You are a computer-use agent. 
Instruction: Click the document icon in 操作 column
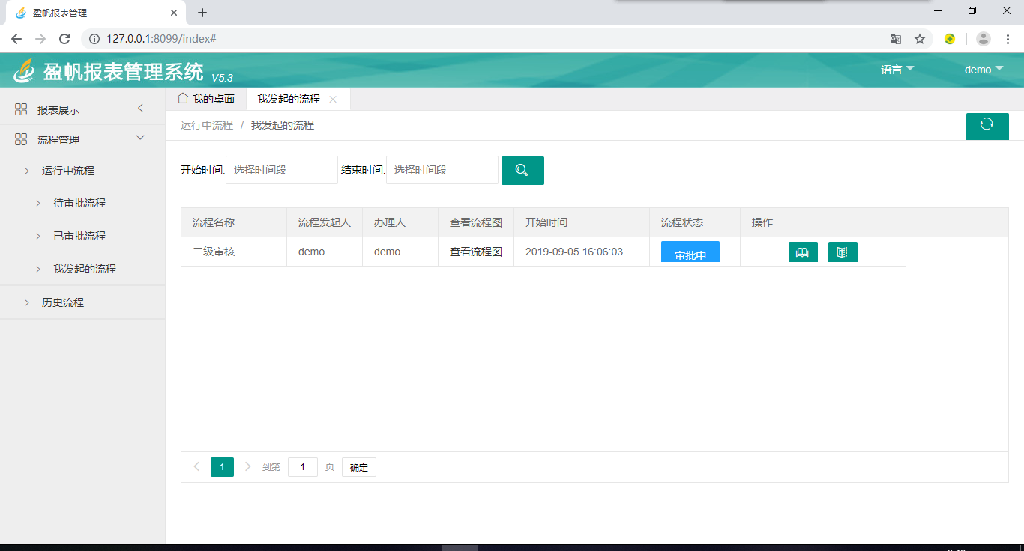point(842,253)
